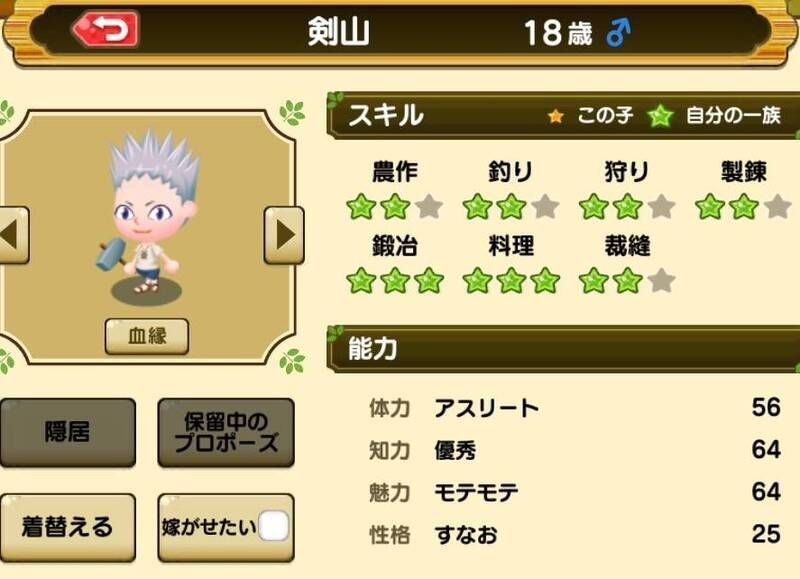Click the 魅力 モテモテ stat row
Image resolution: width=800 pixels, height=579 pixels.
point(574,492)
